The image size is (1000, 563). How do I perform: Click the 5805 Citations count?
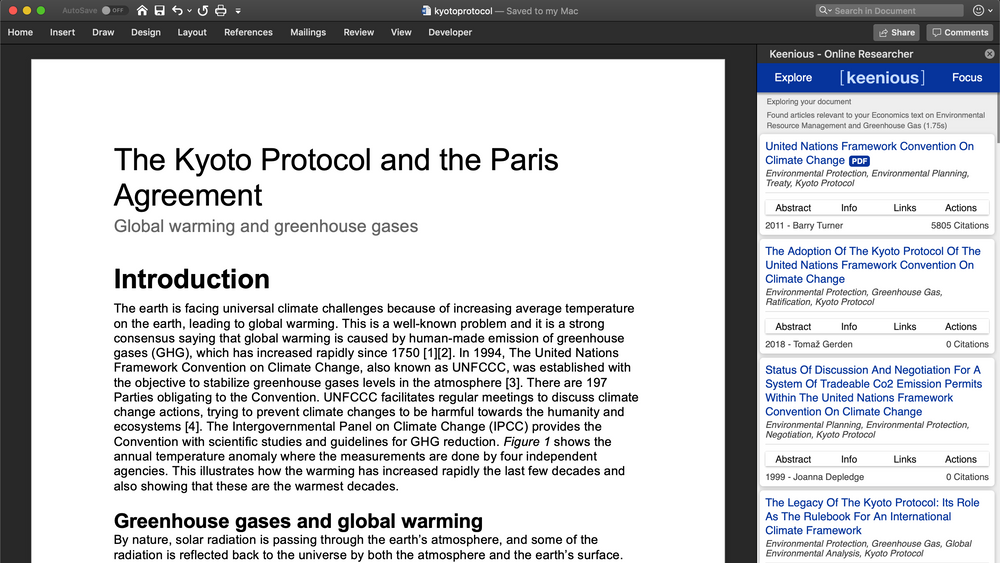tap(959, 226)
